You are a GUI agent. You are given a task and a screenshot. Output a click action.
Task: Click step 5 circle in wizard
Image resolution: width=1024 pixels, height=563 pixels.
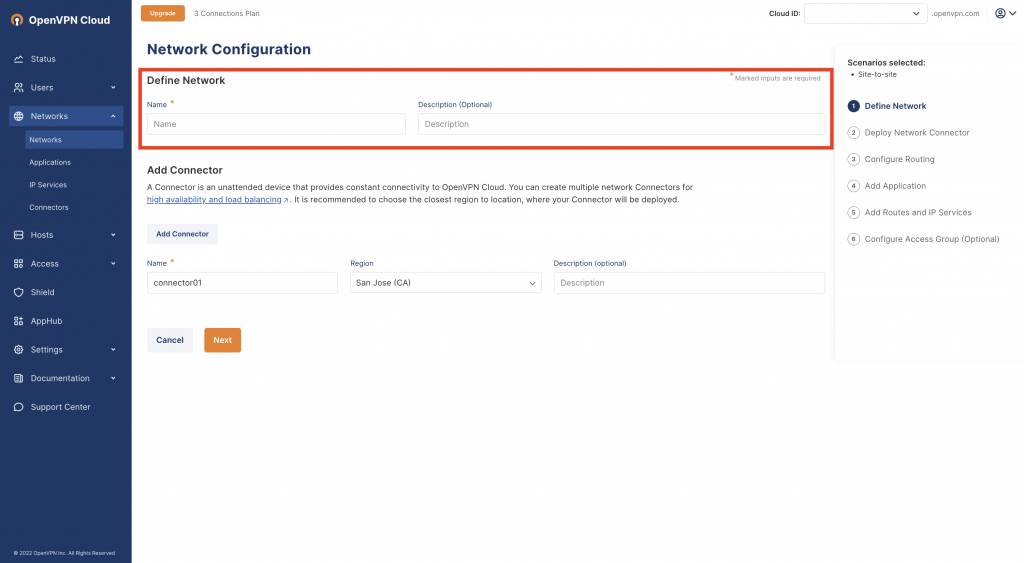click(854, 212)
